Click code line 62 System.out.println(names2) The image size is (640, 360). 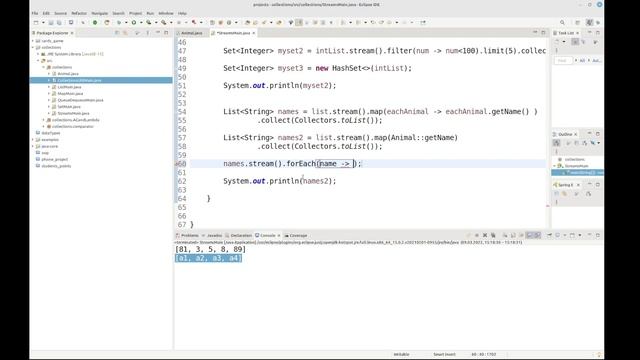280,181
